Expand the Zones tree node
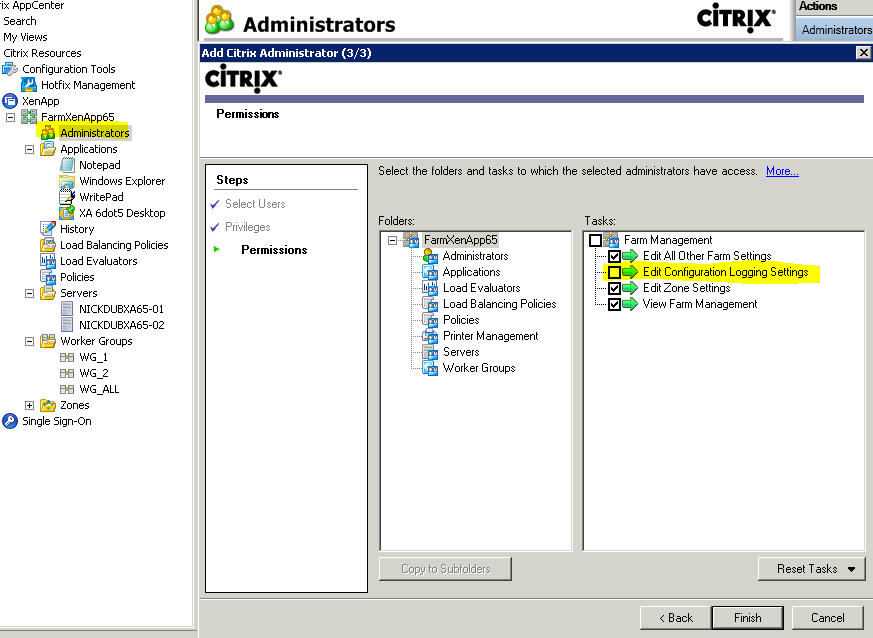 (30, 405)
